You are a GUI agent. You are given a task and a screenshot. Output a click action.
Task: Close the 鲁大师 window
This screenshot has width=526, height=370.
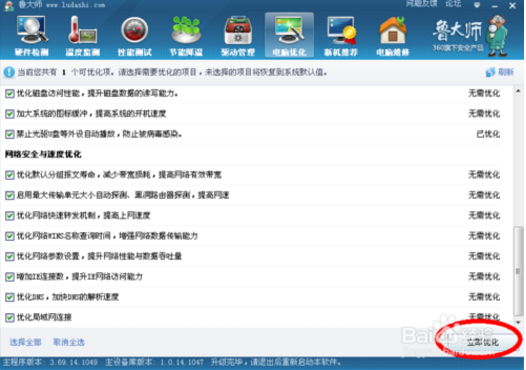(x=512, y=5)
